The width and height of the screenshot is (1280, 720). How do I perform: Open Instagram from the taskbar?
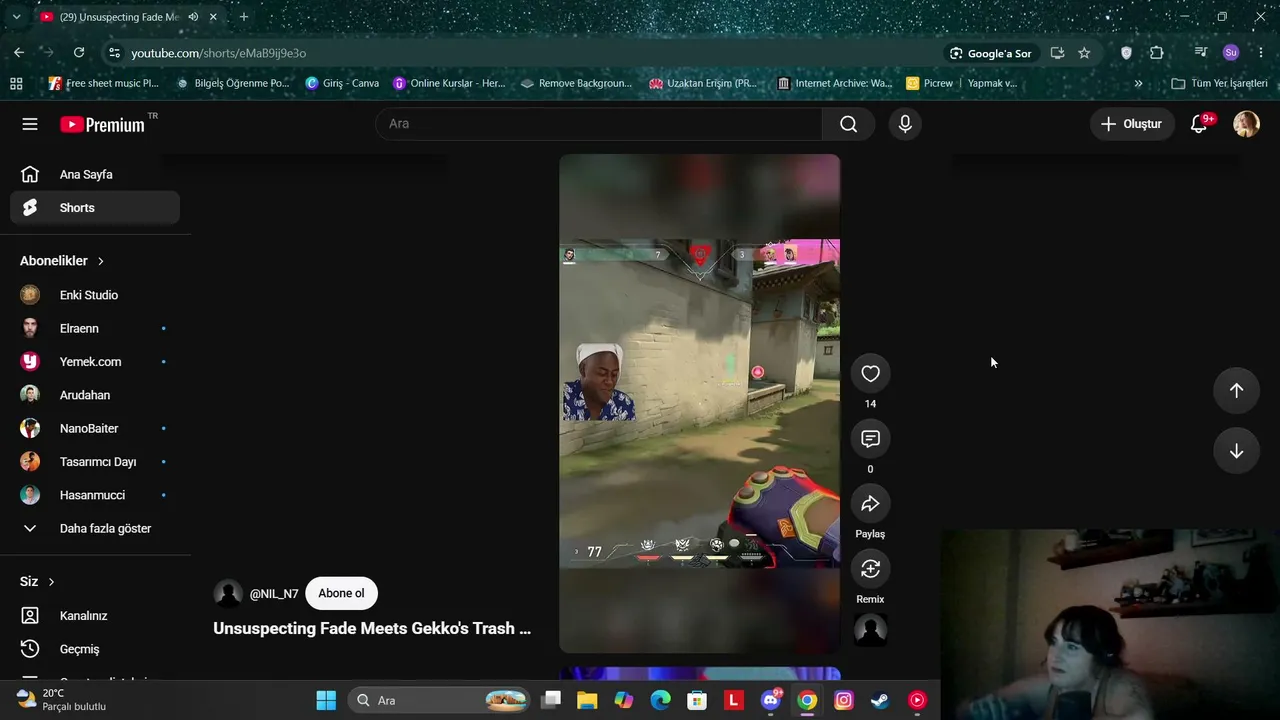[x=843, y=700]
